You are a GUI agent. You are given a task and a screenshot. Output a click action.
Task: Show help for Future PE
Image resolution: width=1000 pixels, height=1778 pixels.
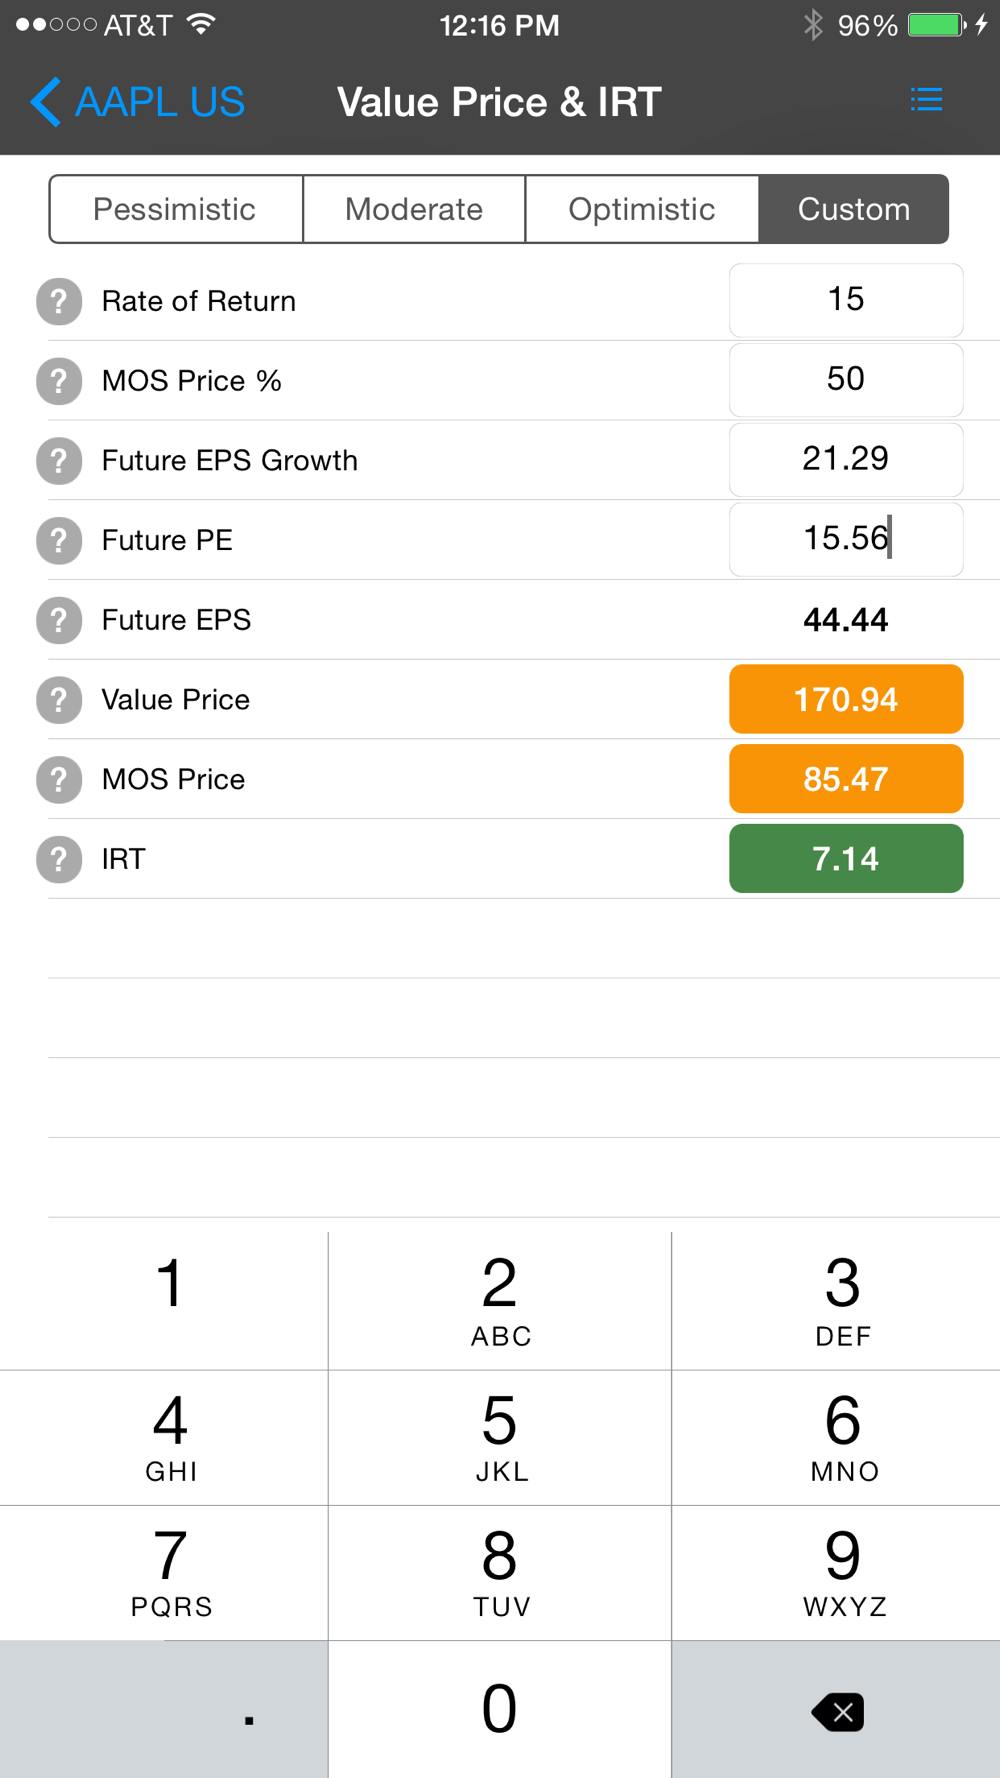click(59, 541)
